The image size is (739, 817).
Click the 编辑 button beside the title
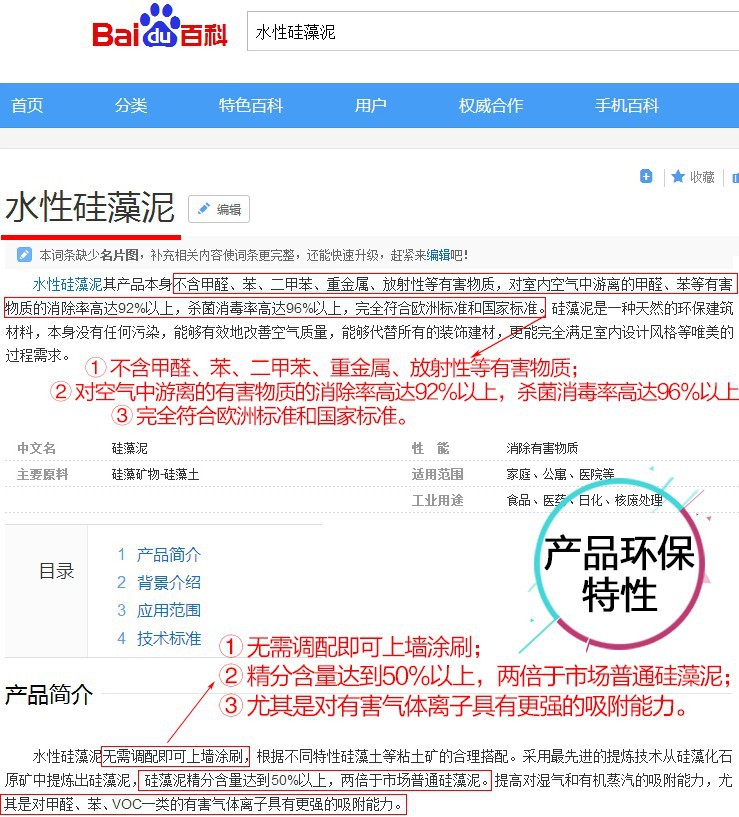click(x=219, y=209)
